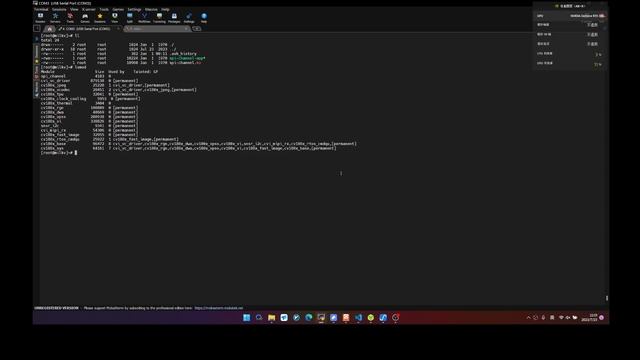The width and height of the screenshot is (640, 360).
Task: Click the cvi_vc_driver module row
Action: (89, 80)
